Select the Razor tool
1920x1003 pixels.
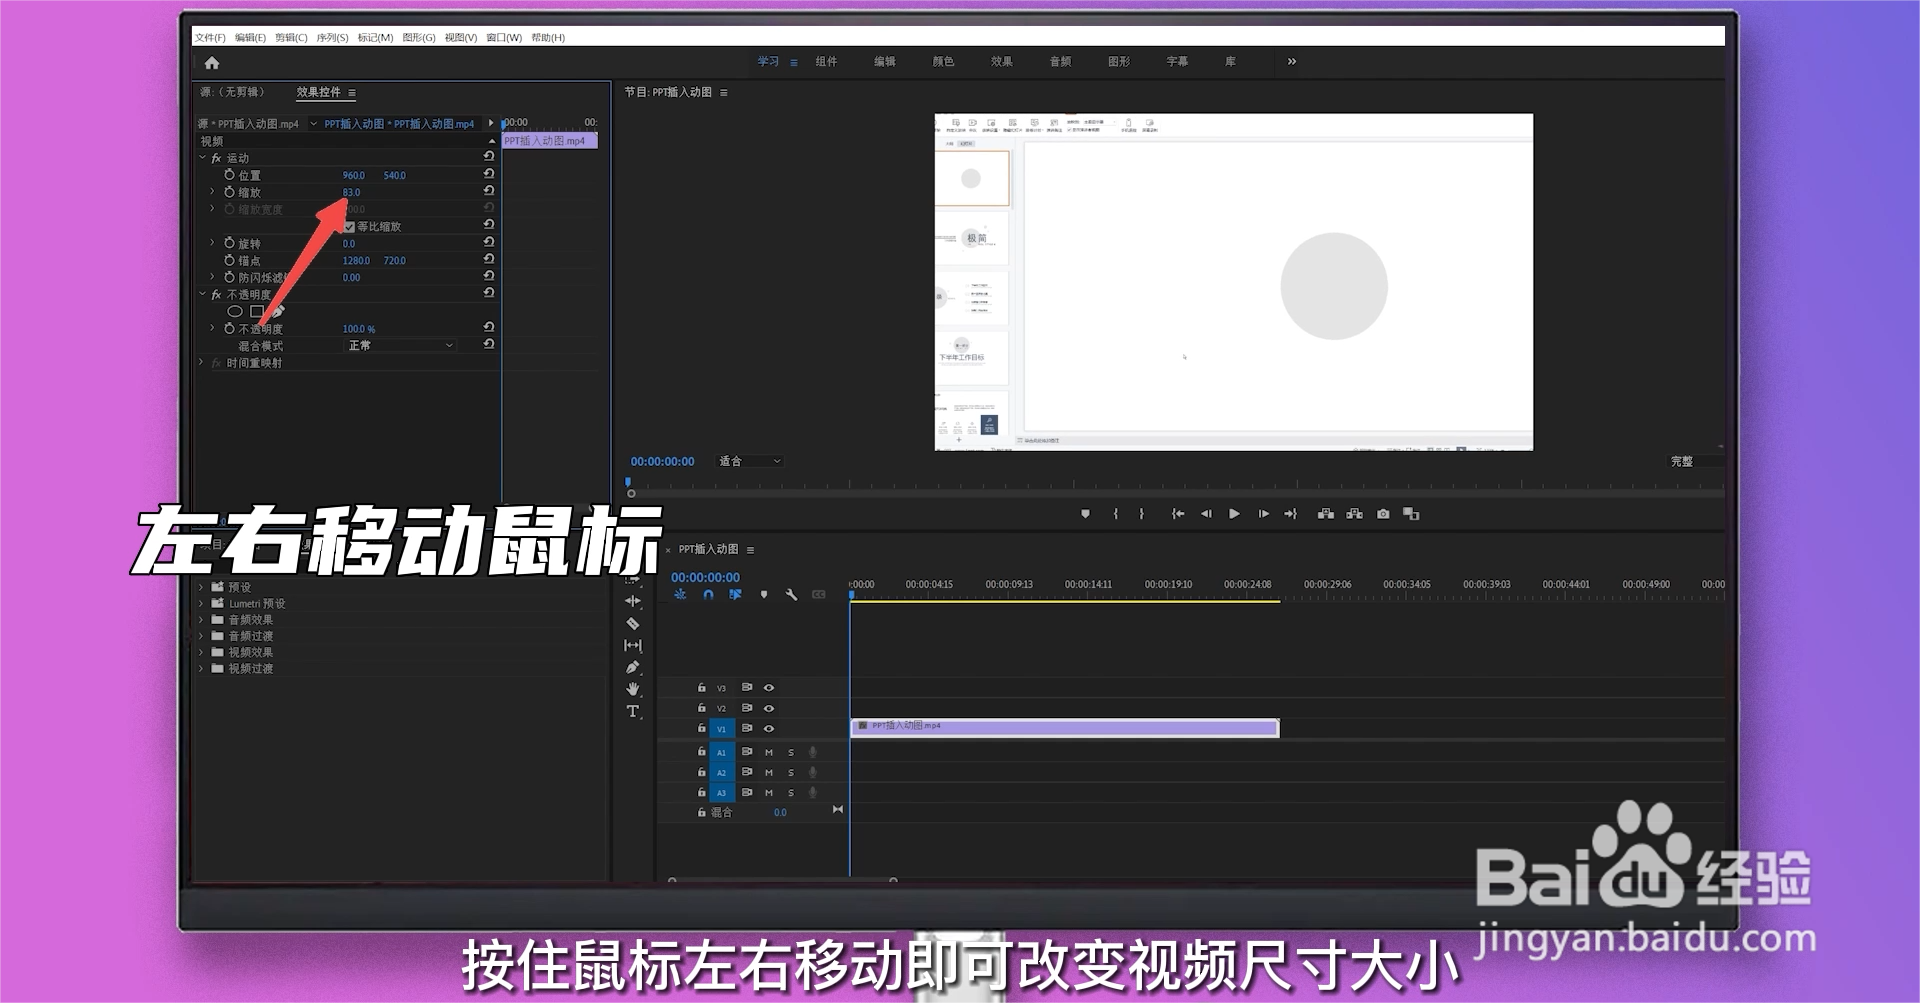point(633,623)
